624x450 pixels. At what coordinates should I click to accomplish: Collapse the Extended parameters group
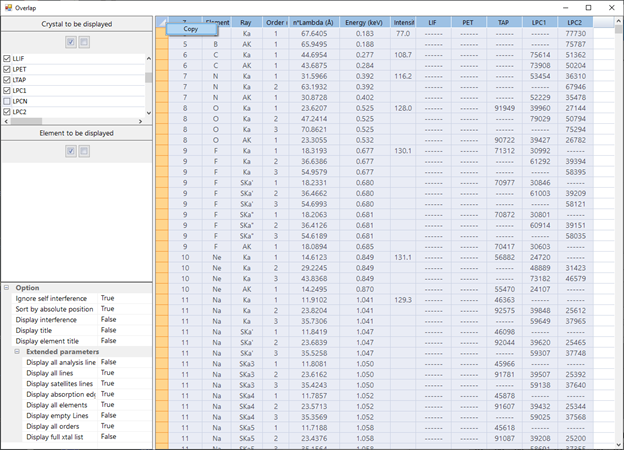[x=17, y=352]
